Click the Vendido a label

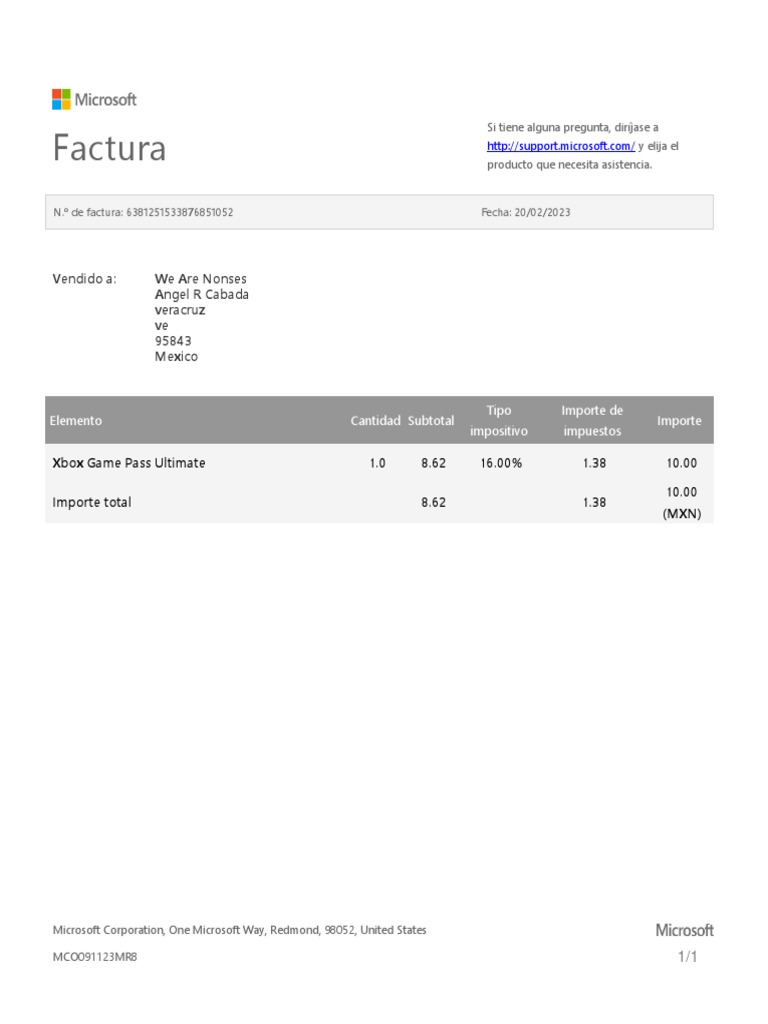84,279
